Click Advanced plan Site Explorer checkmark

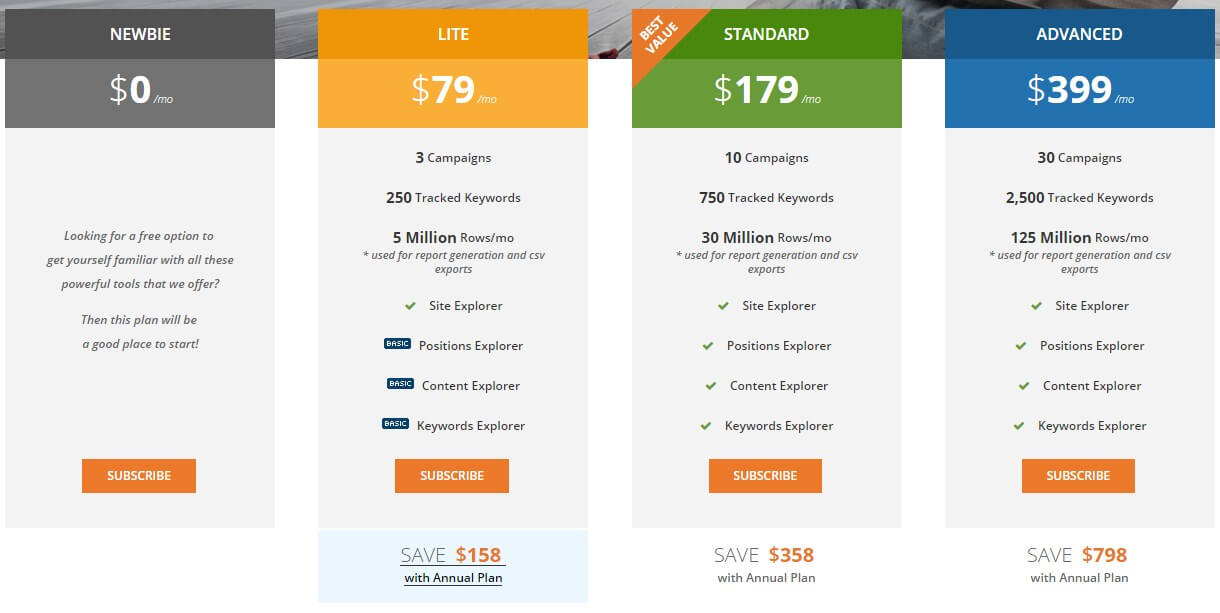1036,306
